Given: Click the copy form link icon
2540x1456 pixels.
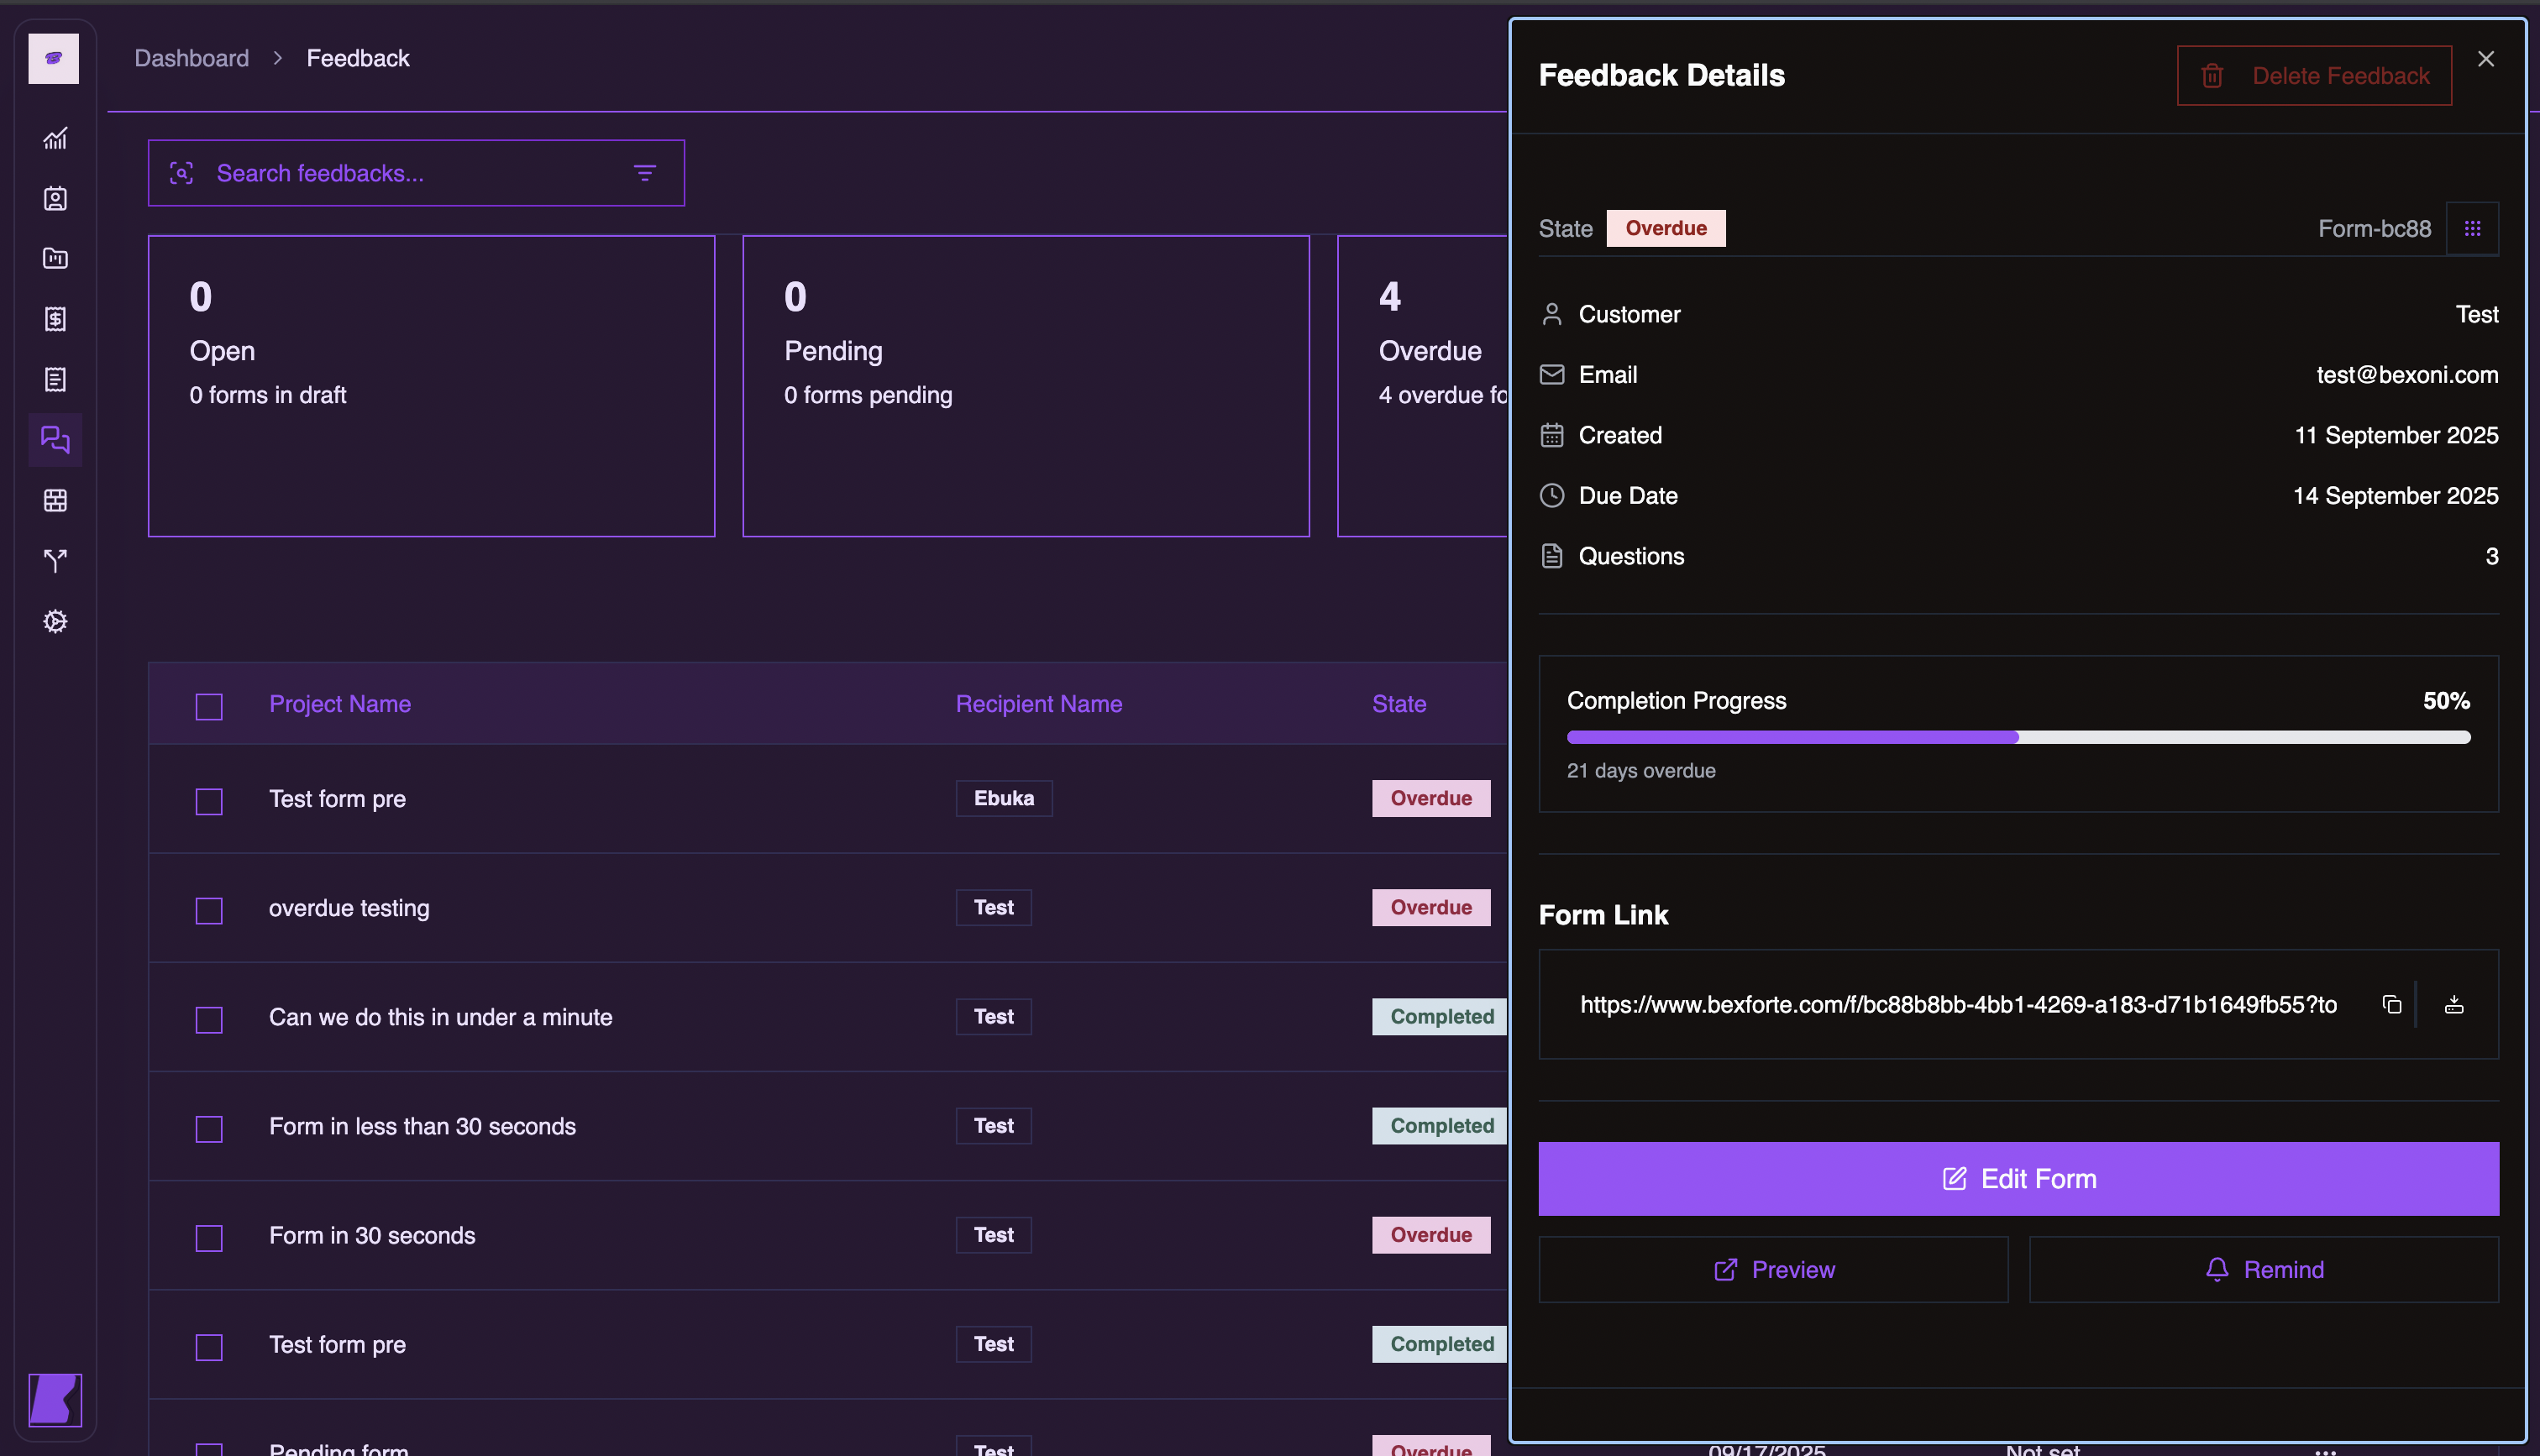Looking at the screenshot, I should 2391,1004.
